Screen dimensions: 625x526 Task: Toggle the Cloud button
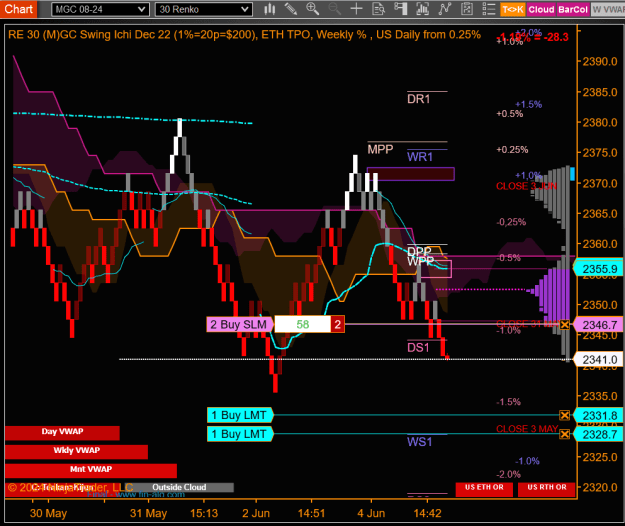pos(541,10)
